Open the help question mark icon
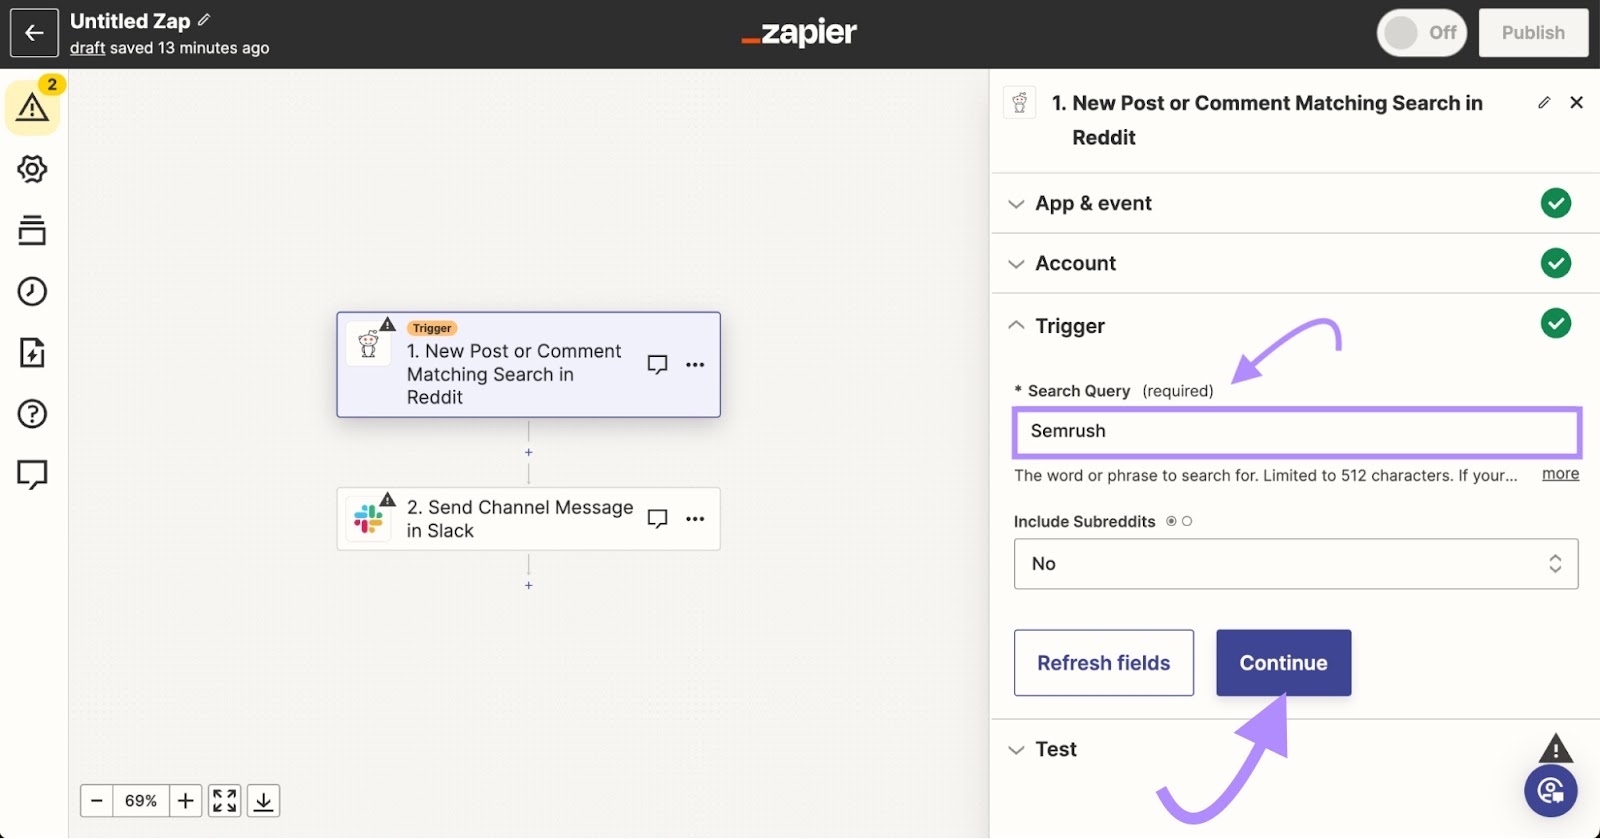Screen dimensions: 1600x839 32,413
